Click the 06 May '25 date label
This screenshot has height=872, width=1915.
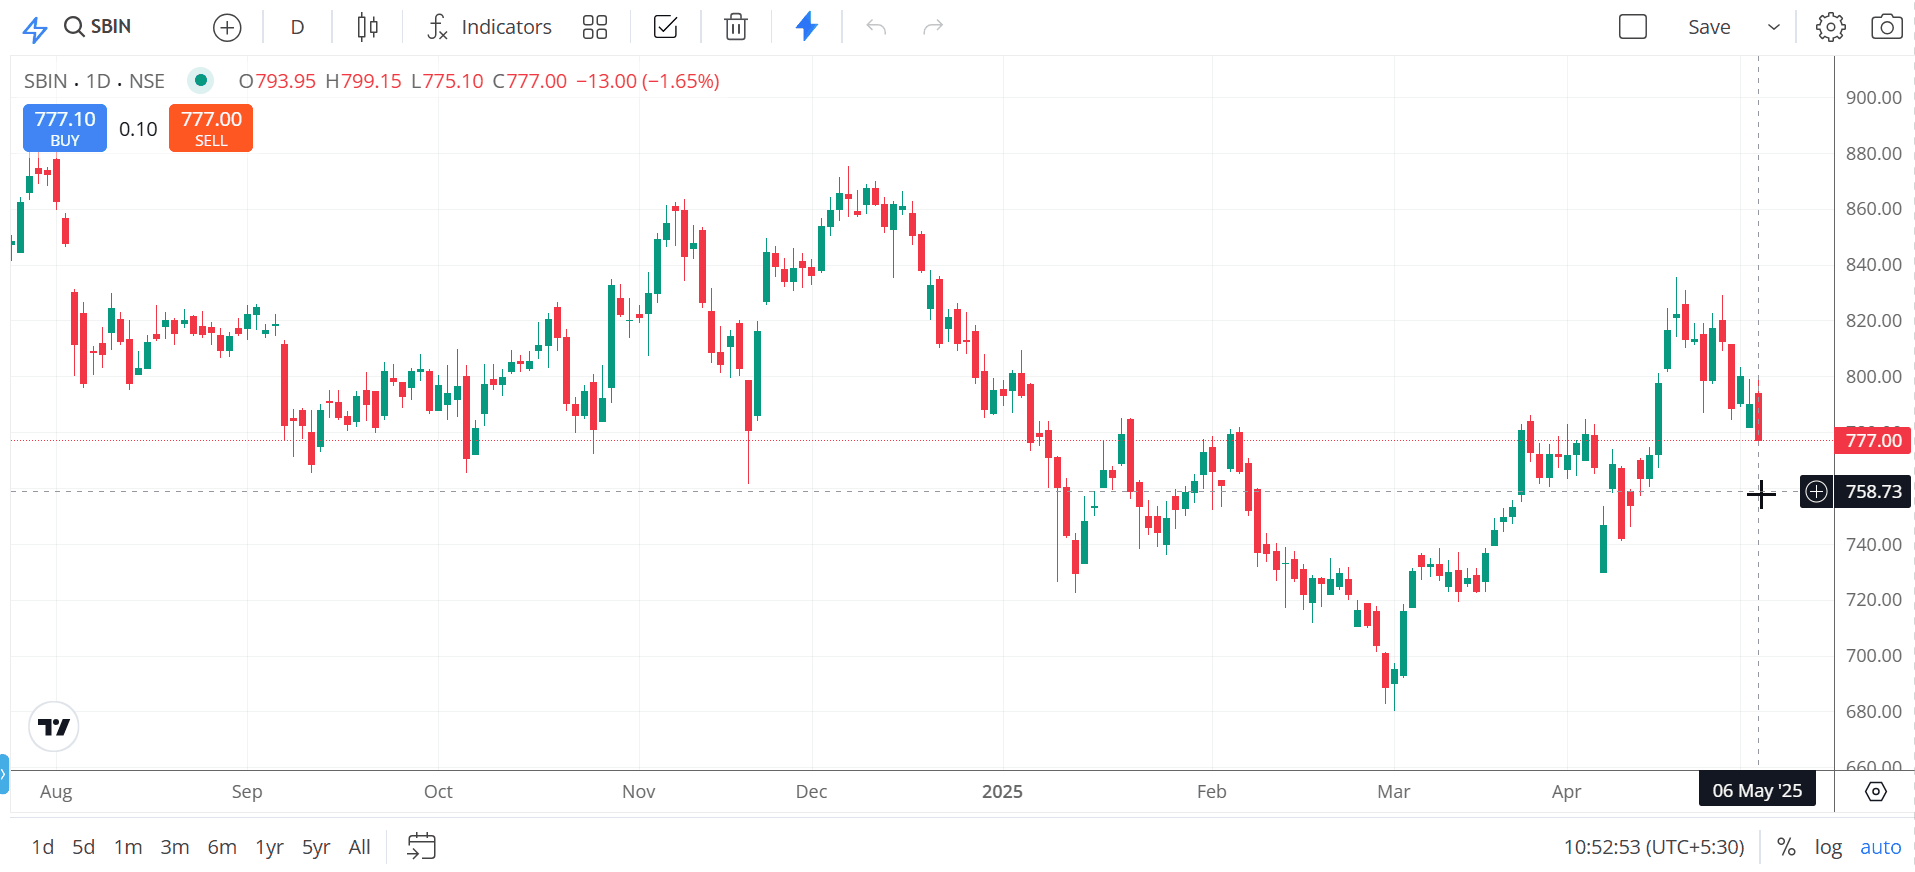tap(1757, 791)
